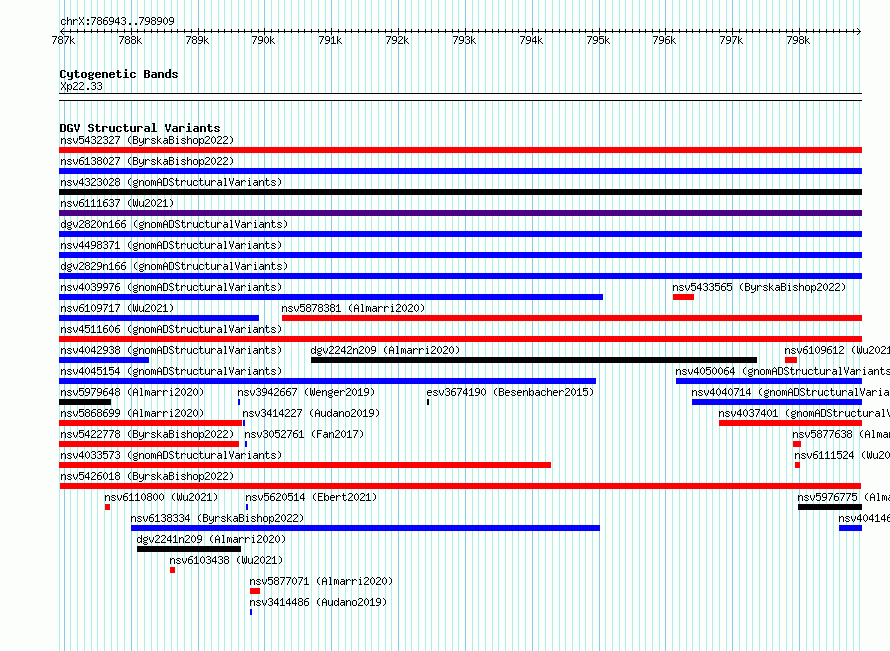Open nsv5426018 (ByrskaBishop2022) label
890x651 pixels.
147,476
